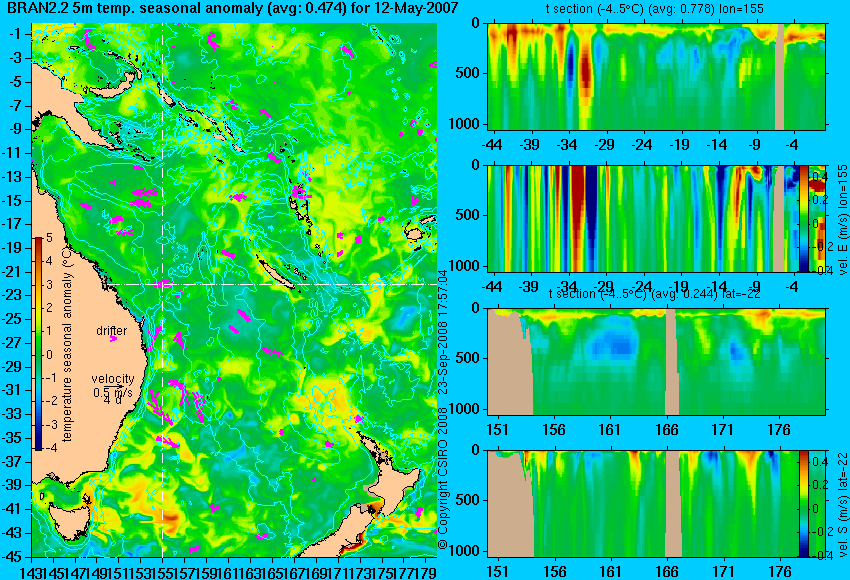This screenshot has width=850, height=580.
Task: Click the vel. E color scale bar
Action: (804, 218)
